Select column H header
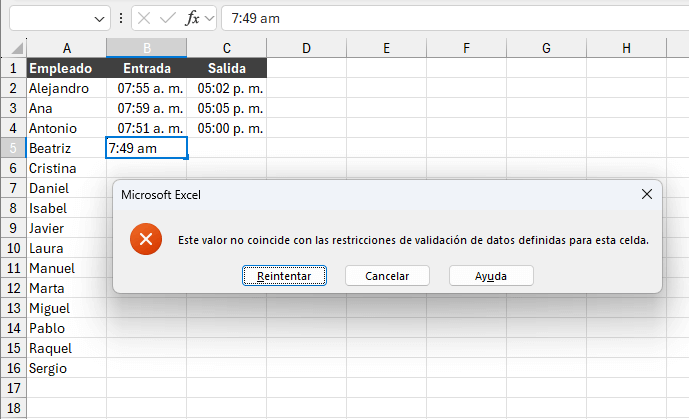Screen dimensions: 689x419 point(626,48)
